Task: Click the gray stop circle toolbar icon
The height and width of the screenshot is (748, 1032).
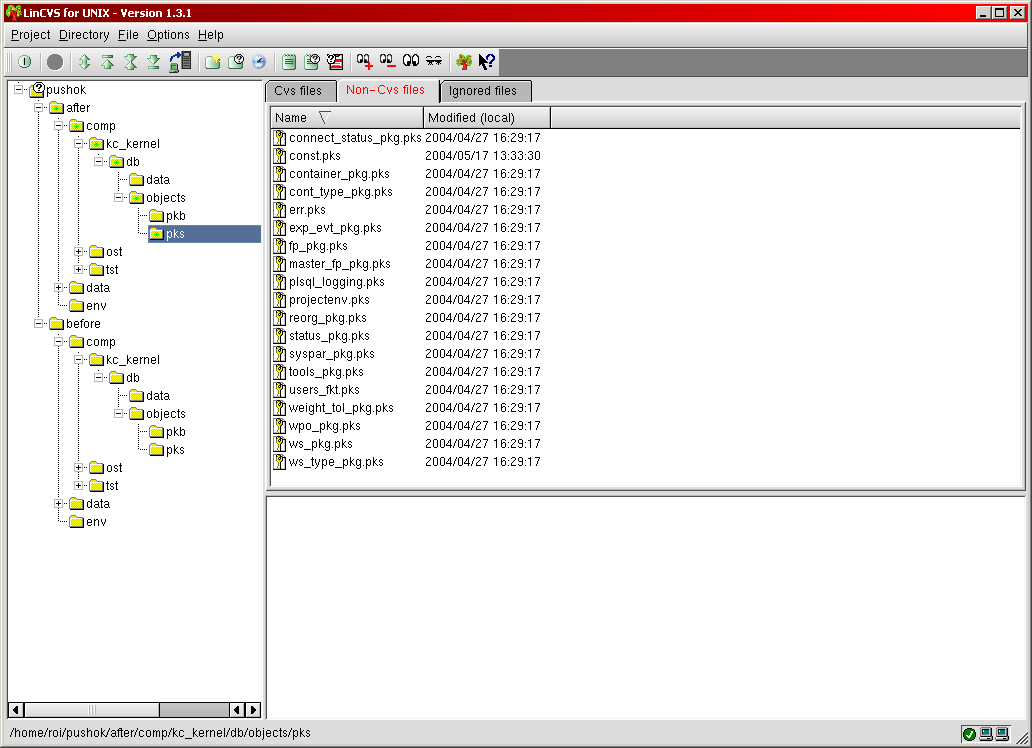Action: [55, 62]
